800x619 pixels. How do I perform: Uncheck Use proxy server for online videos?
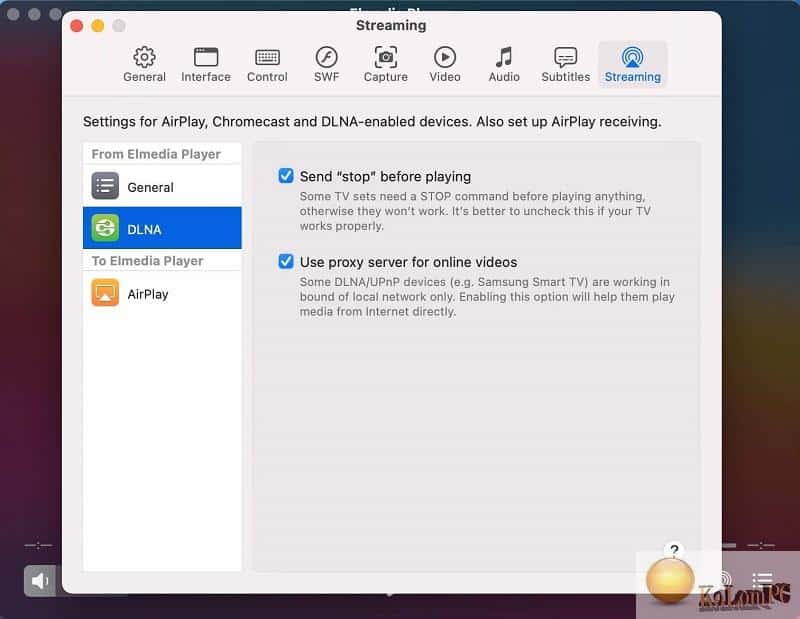286,261
